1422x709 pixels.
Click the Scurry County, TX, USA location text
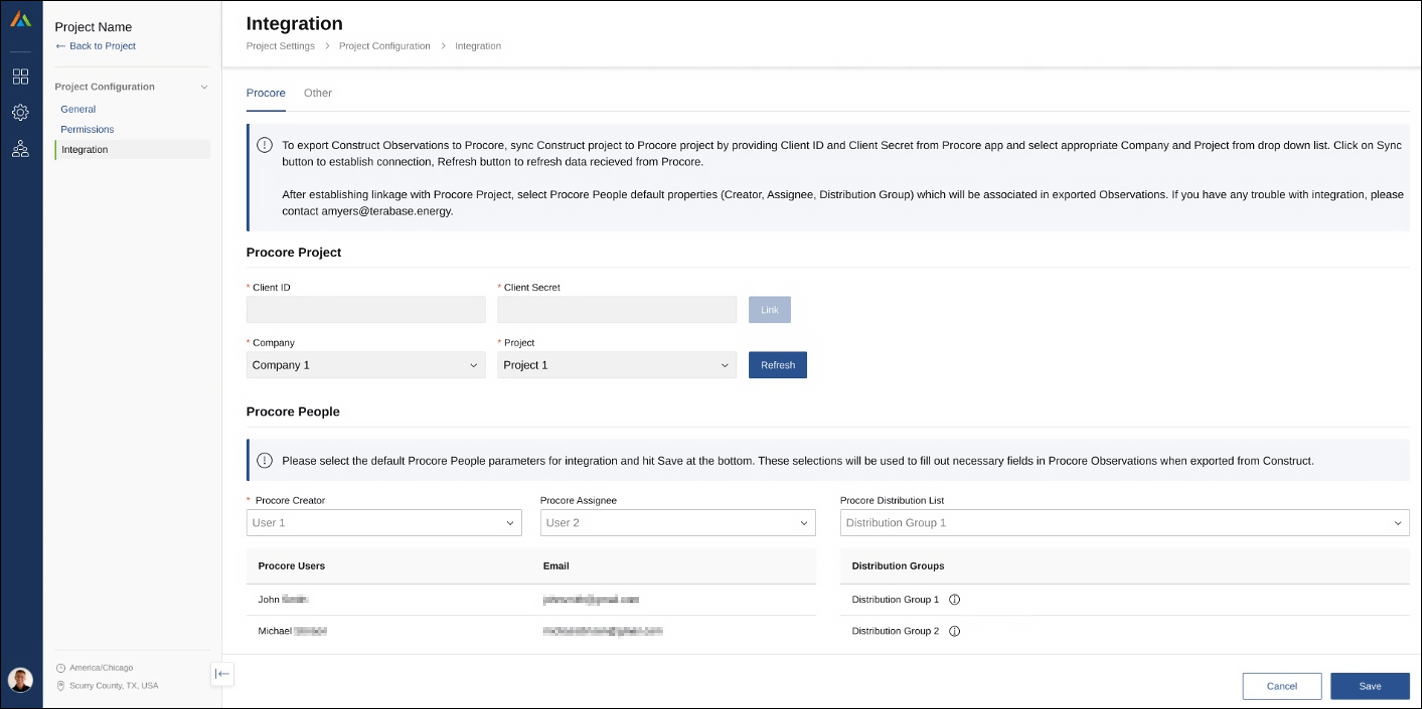pyautogui.click(x=114, y=686)
